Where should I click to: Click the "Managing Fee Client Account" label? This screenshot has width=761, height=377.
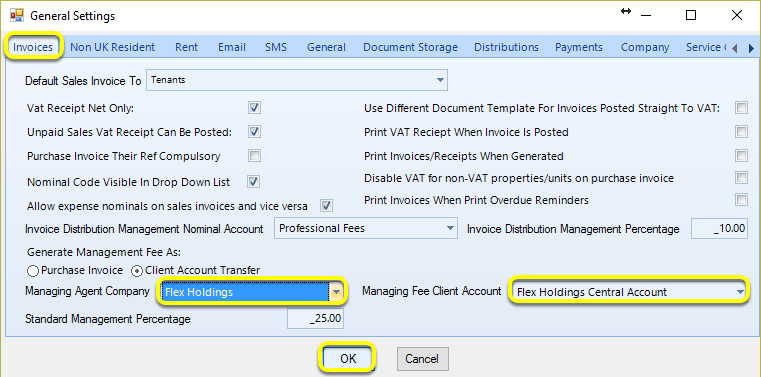pyautogui.click(x=432, y=291)
